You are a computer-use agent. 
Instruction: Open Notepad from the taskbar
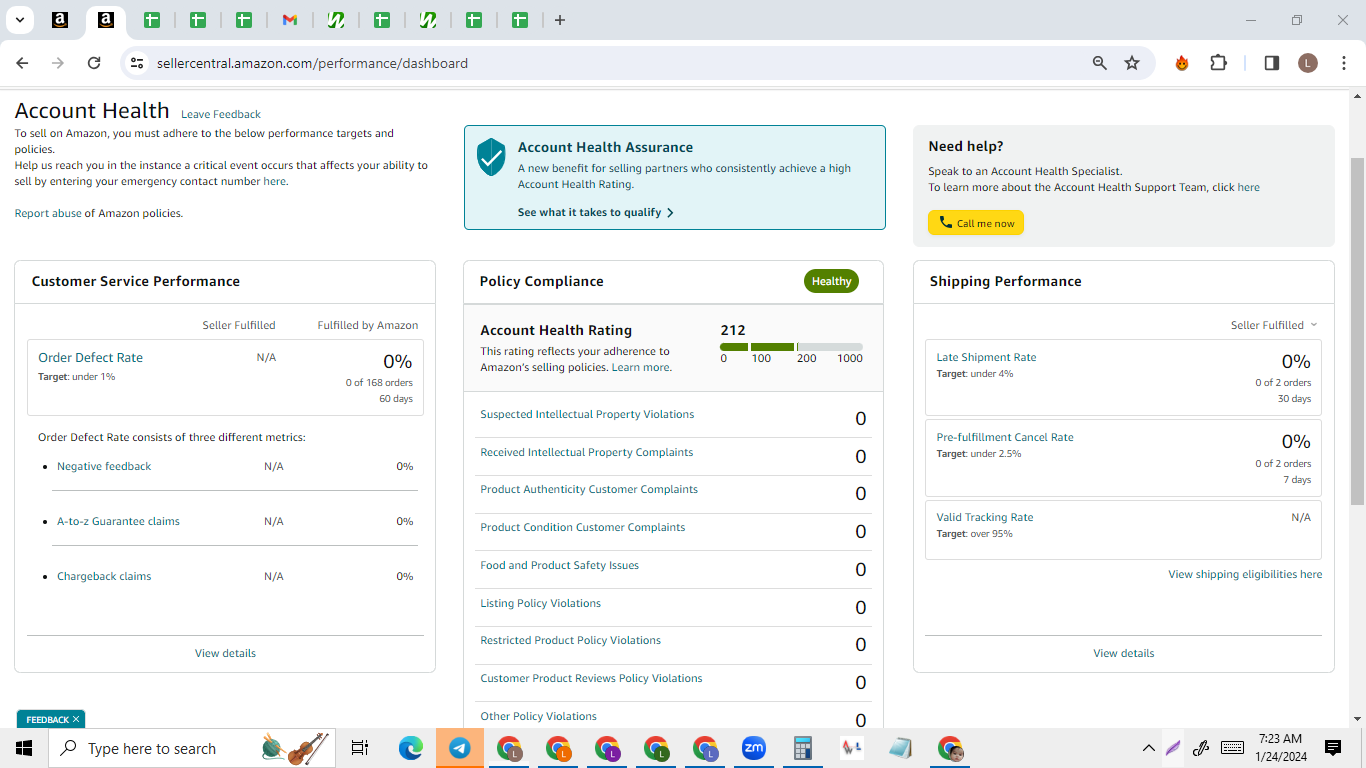coord(900,748)
